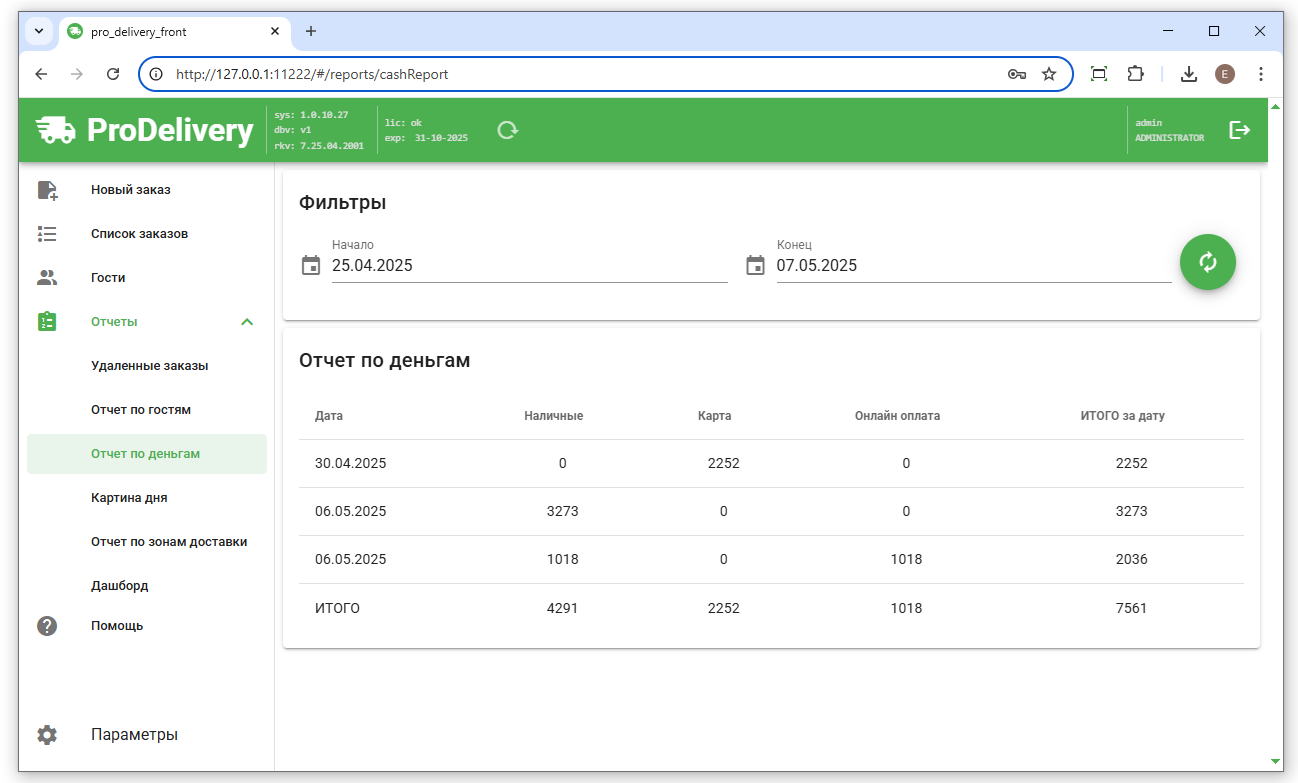Click the logout icon in header
This screenshot has height=783, width=1298.
pos(1239,130)
